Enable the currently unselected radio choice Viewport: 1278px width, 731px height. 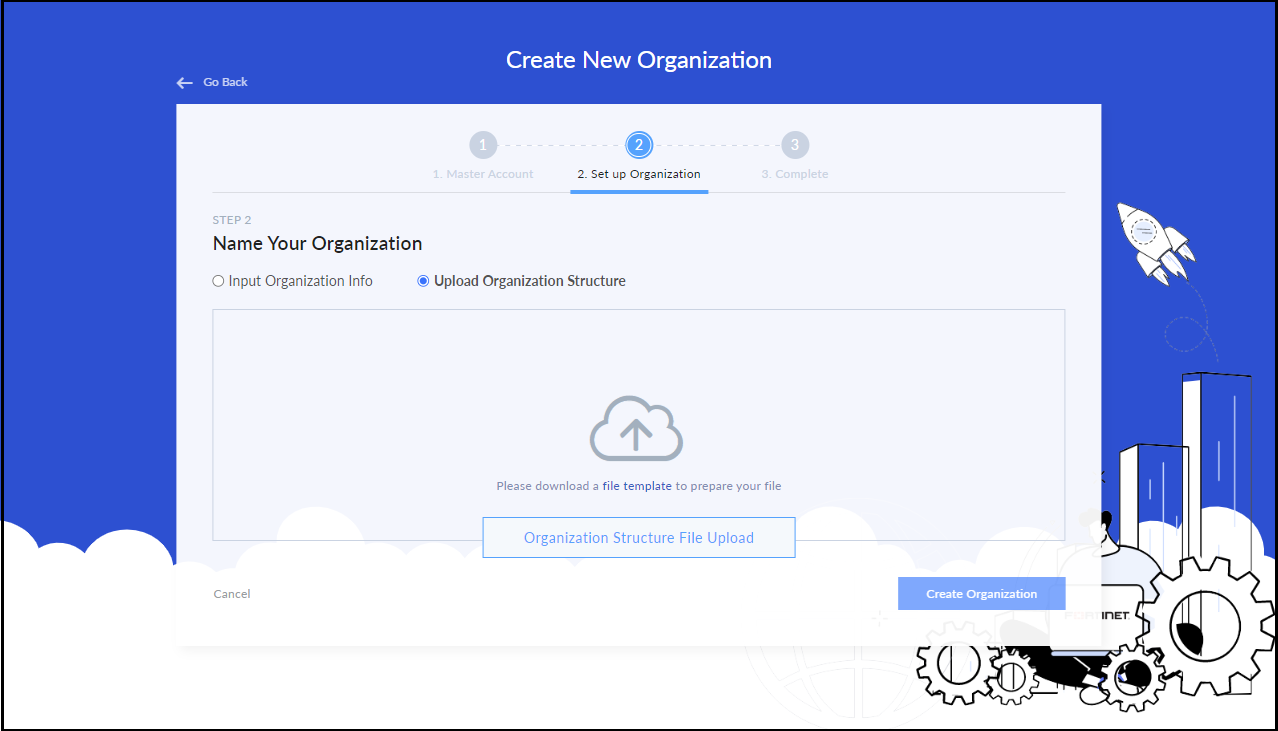tap(217, 281)
